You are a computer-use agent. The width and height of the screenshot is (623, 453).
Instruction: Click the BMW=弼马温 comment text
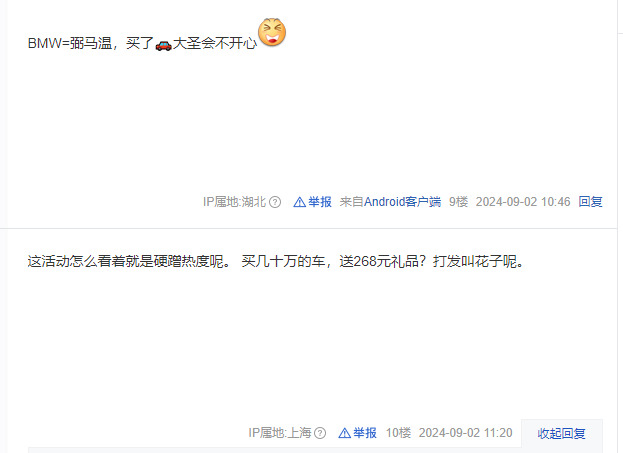[x=143, y=43]
